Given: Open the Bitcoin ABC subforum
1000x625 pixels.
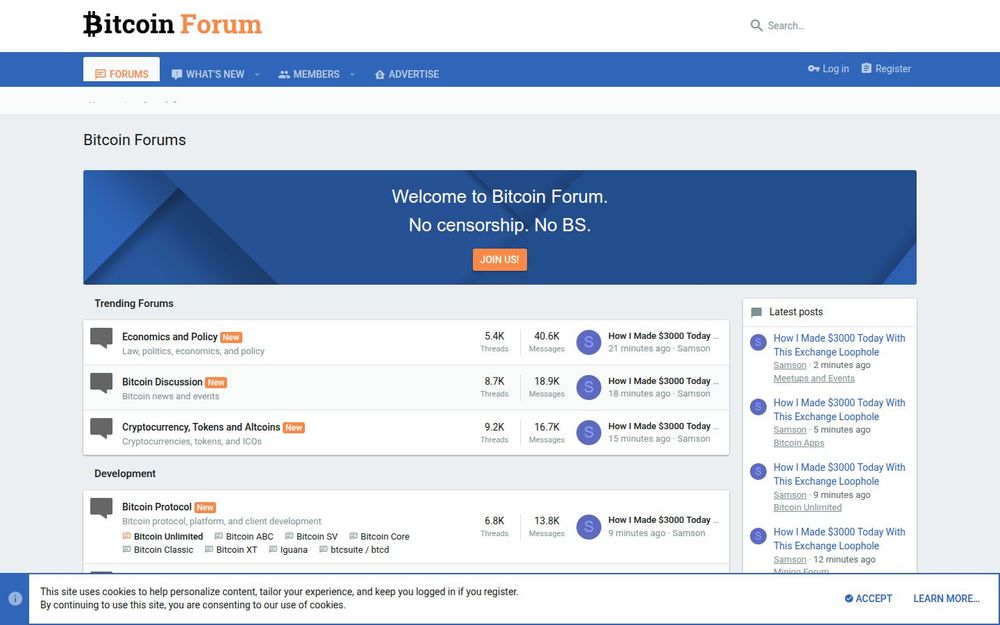Looking at the screenshot, I should click(x=249, y=536).
